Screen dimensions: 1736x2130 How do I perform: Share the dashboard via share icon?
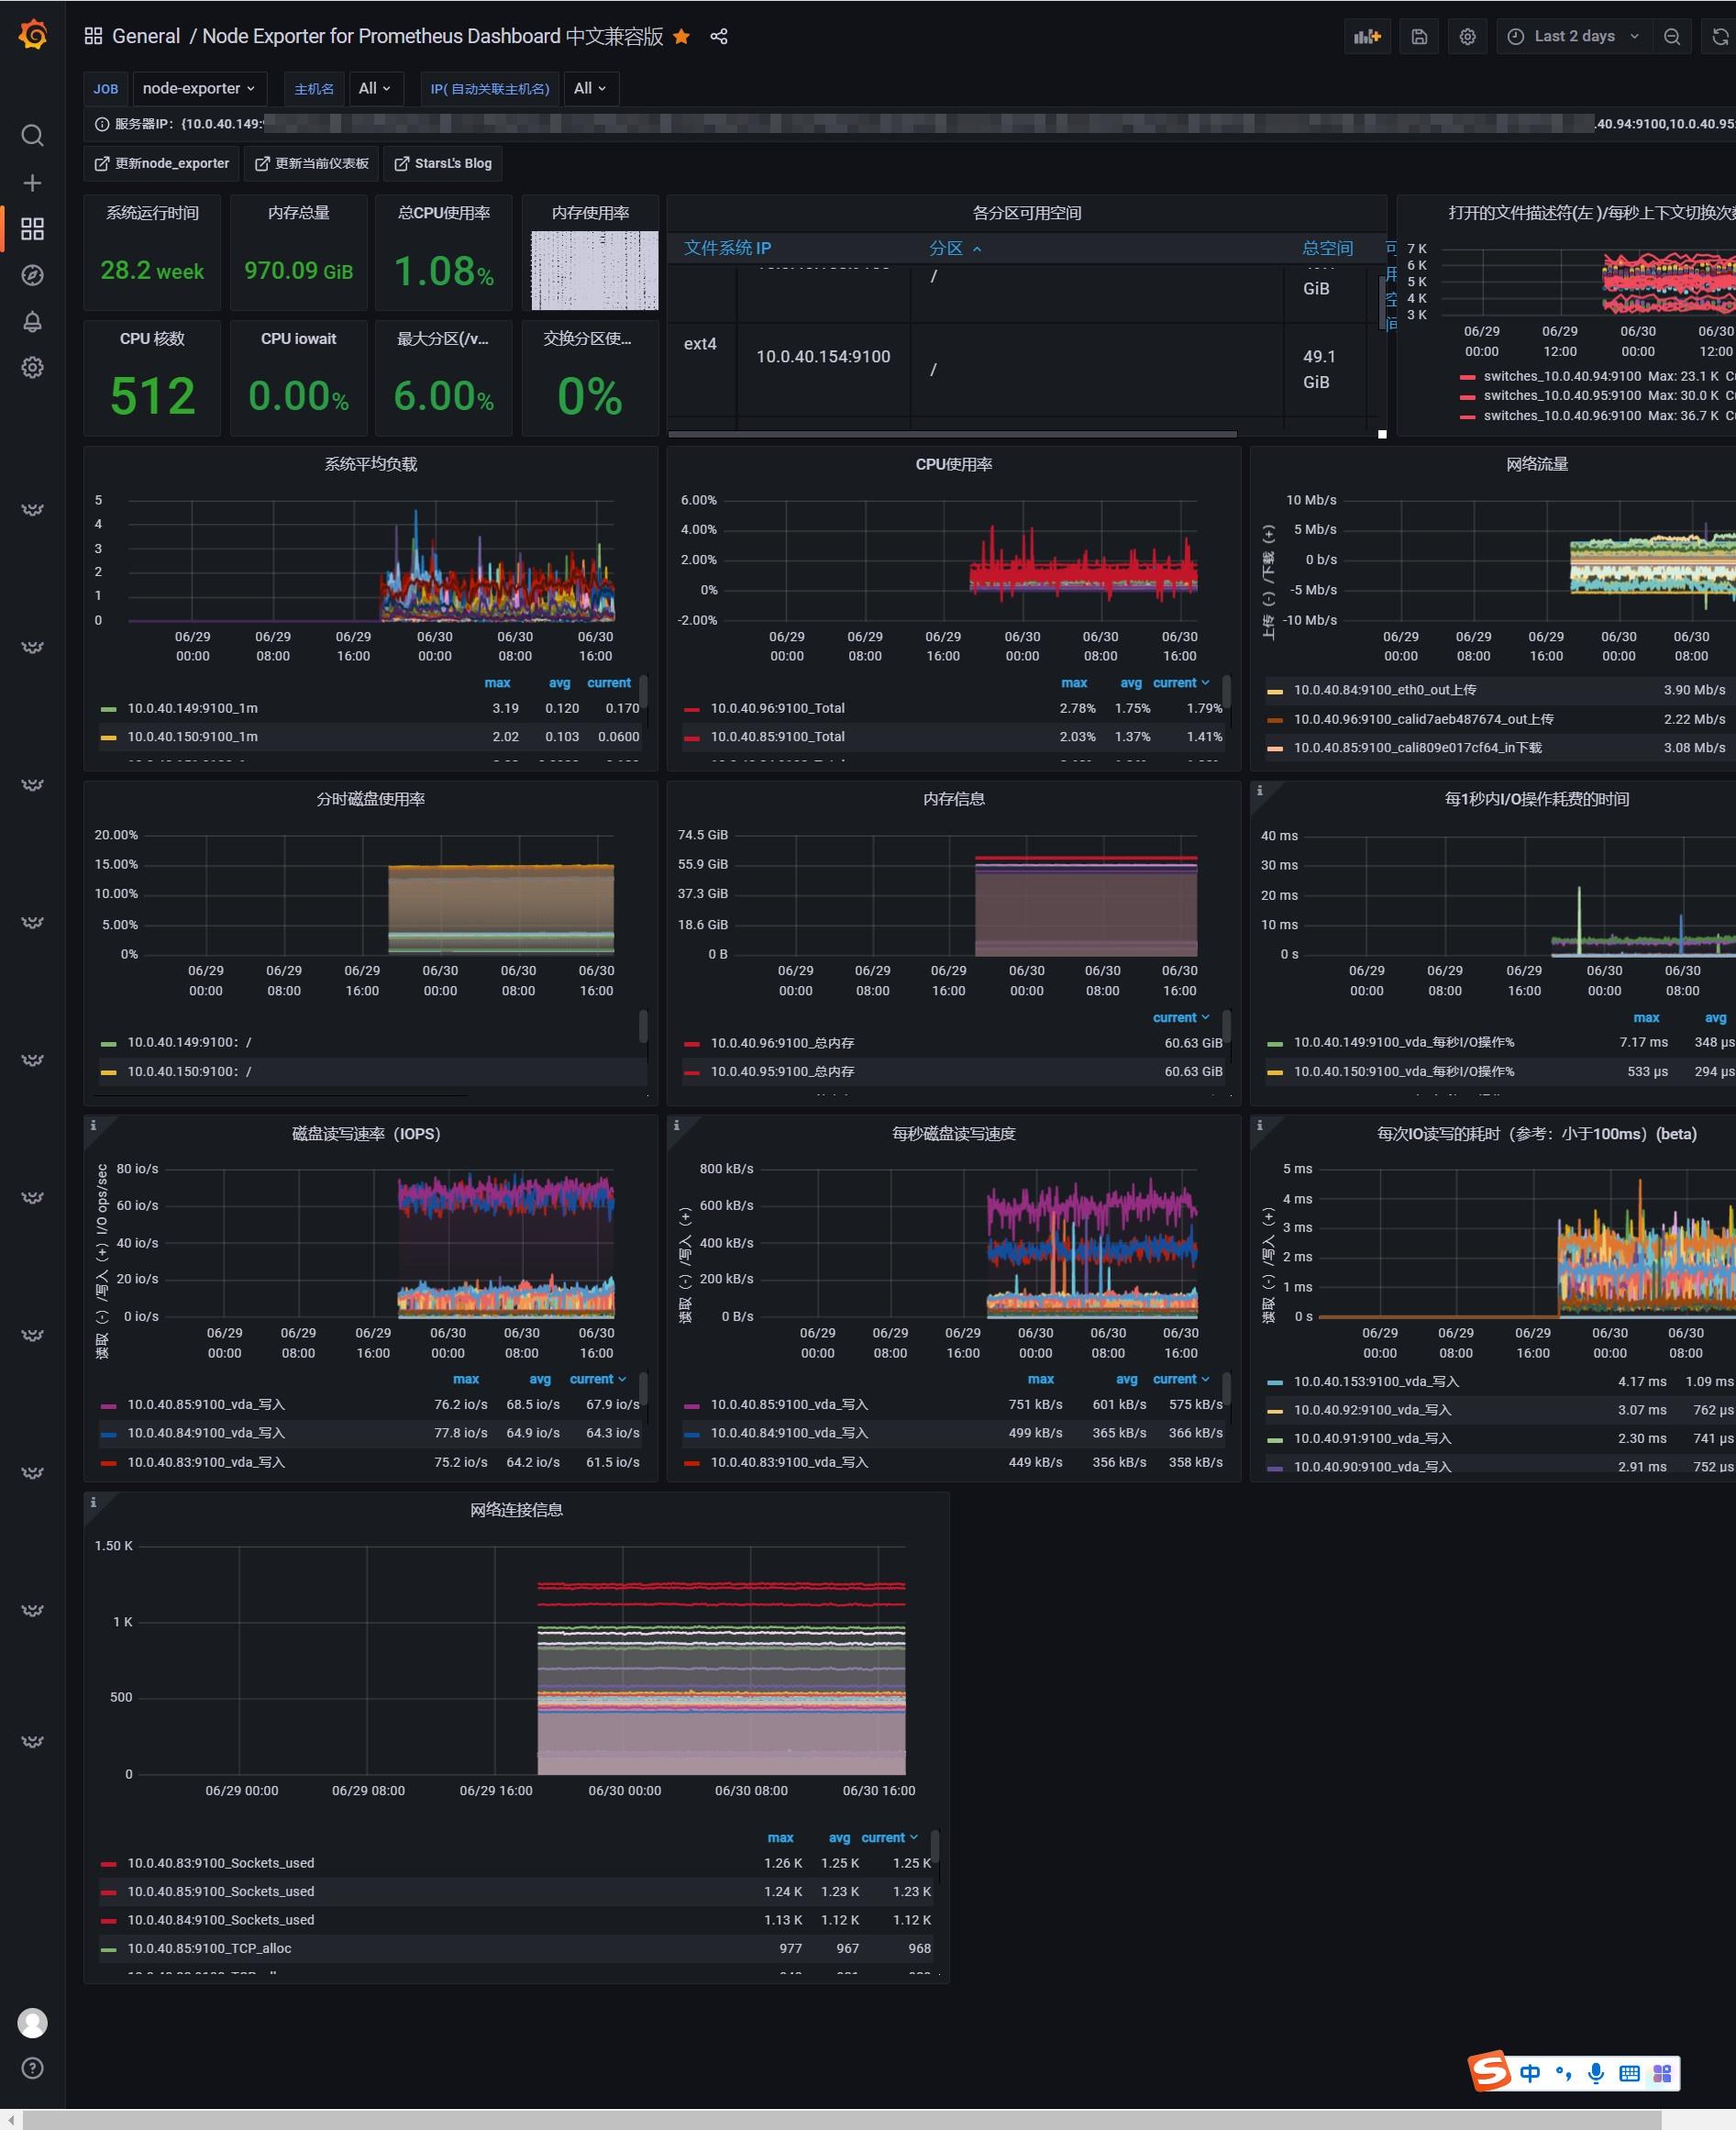tap(719, 37)
